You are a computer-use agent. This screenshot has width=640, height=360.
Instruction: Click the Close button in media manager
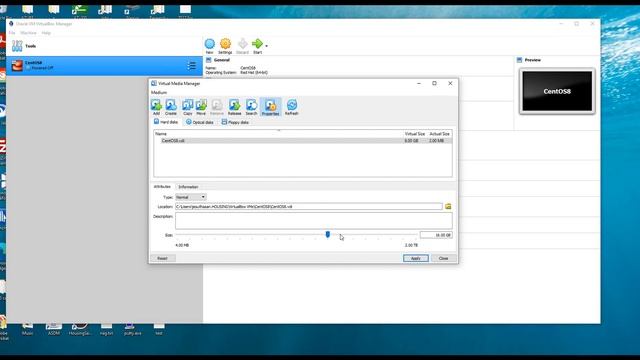[443, 258]
